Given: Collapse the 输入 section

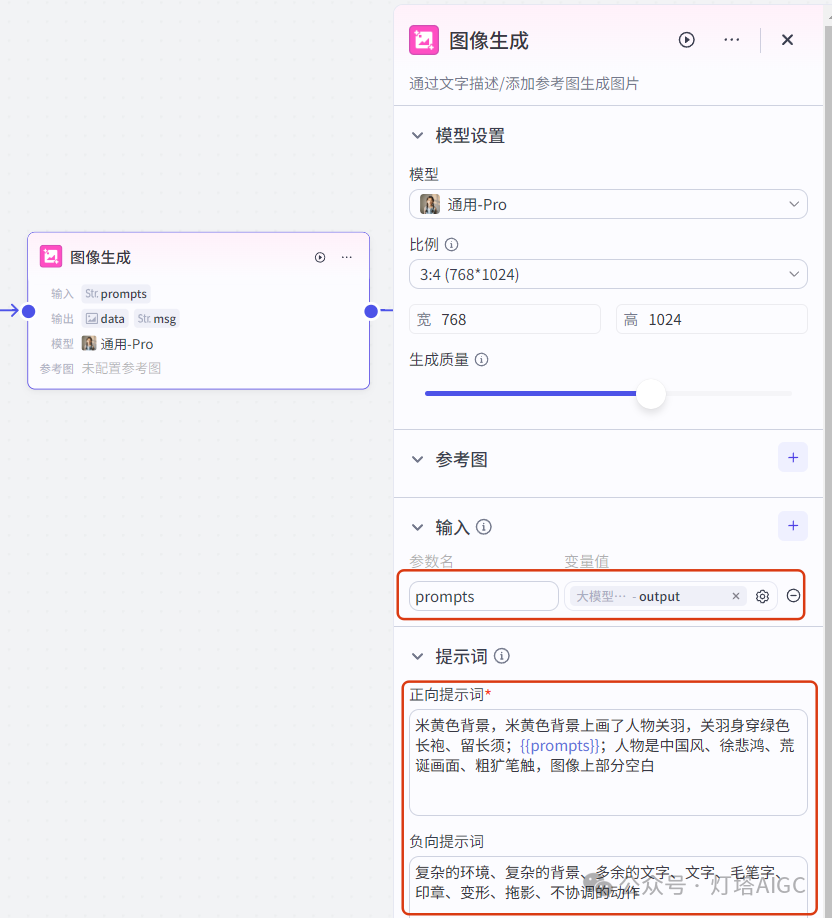Looking at the screenshot, I should 417,527.
